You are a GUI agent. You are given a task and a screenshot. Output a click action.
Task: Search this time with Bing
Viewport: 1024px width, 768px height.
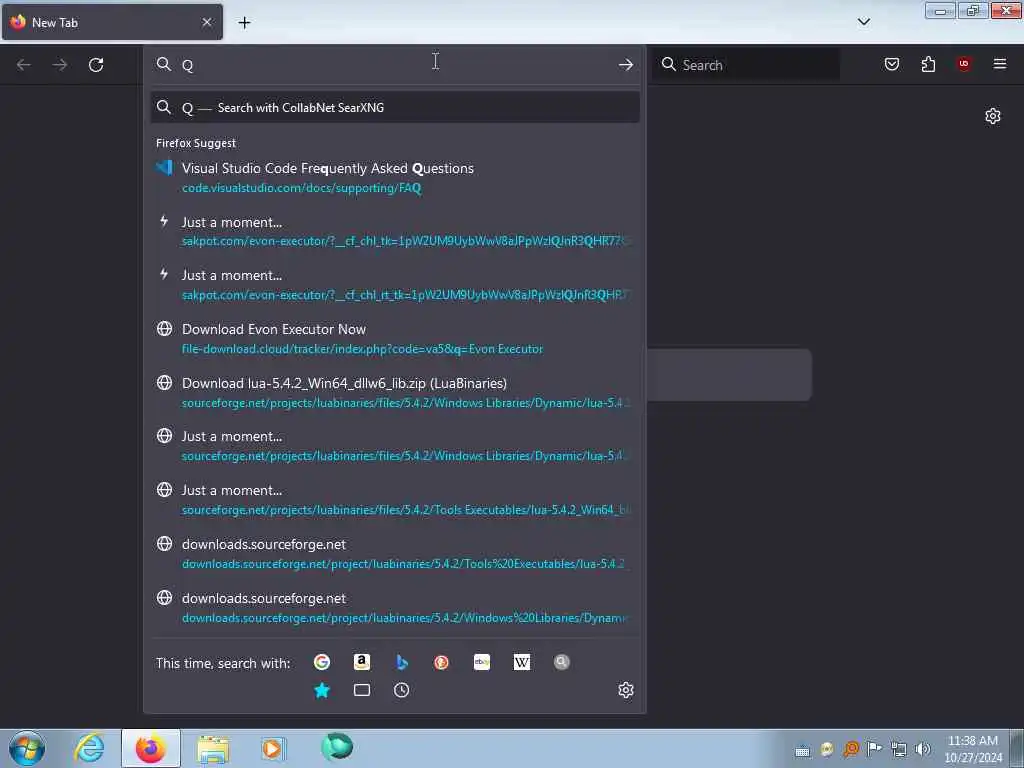402,662
